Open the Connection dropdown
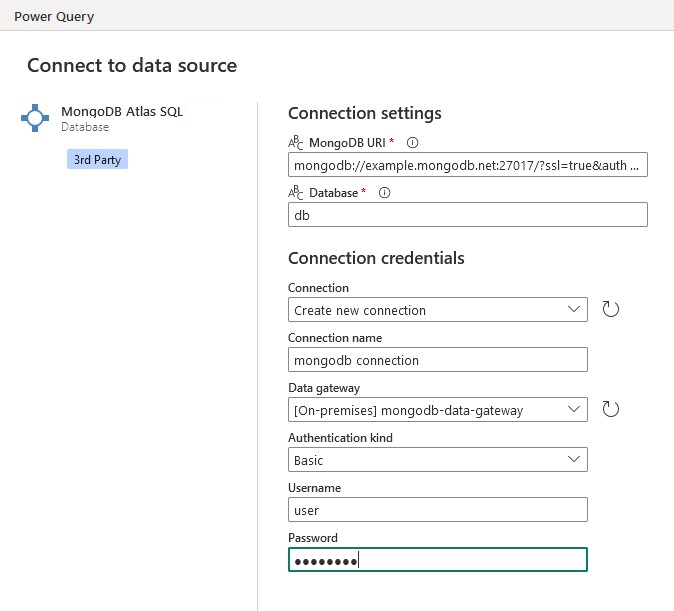Viewport: 674px width, 611px height. tap(437, 310)
